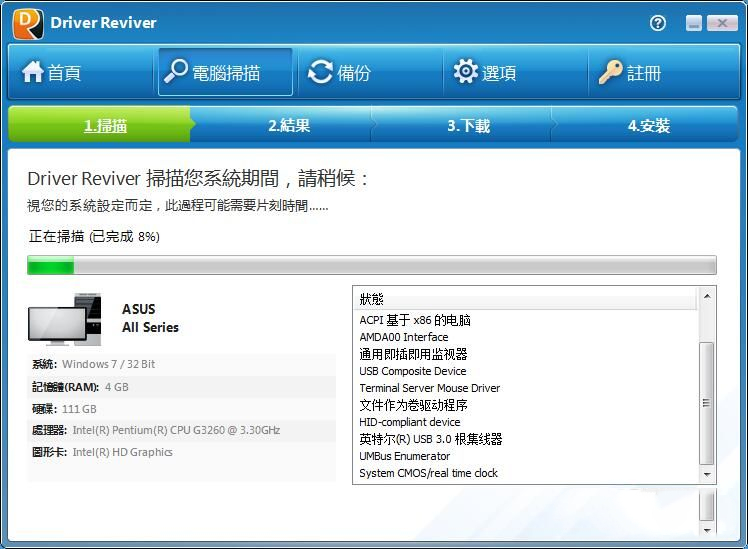The height and width of the screenshot is (549, 748).
Task: Click the house icon for 首頁
Action: pyautogui.click(x=32, y=72)
